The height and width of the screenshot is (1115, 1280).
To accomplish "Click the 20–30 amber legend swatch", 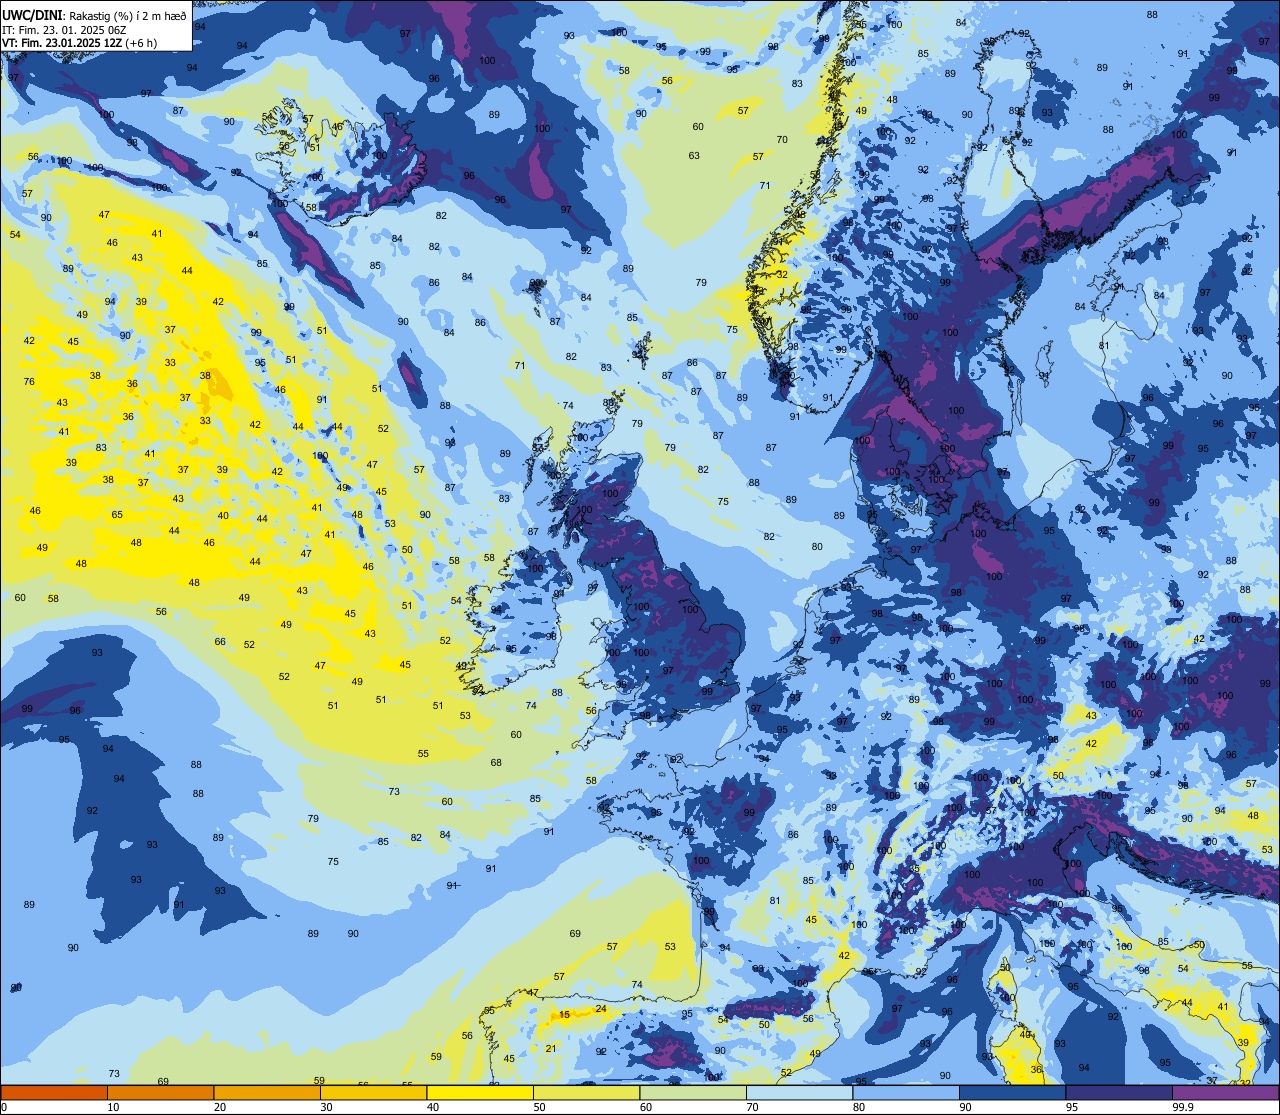I will click(267, 1093).
